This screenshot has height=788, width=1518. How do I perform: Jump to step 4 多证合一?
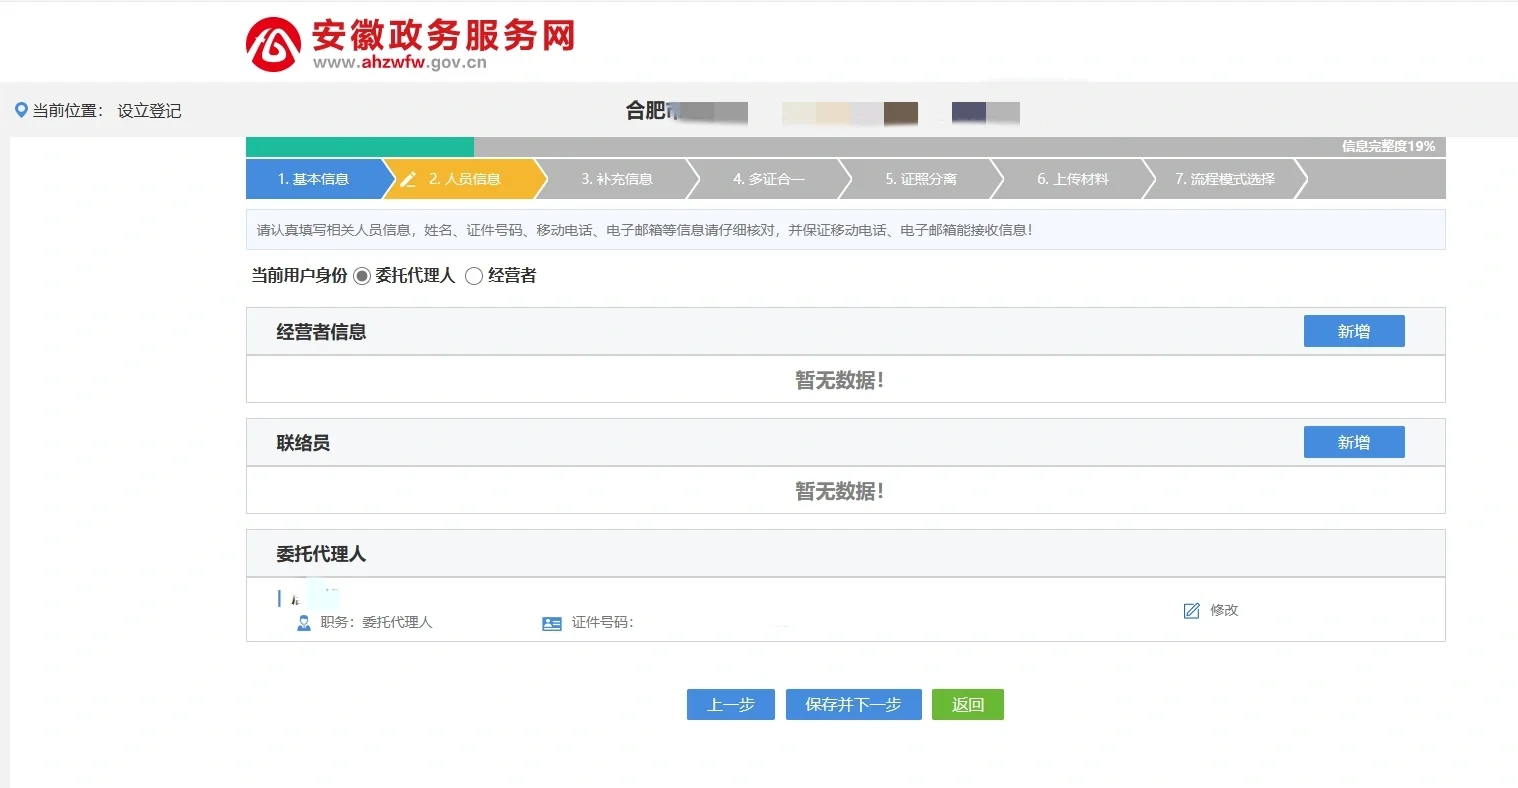pos(768,180)
